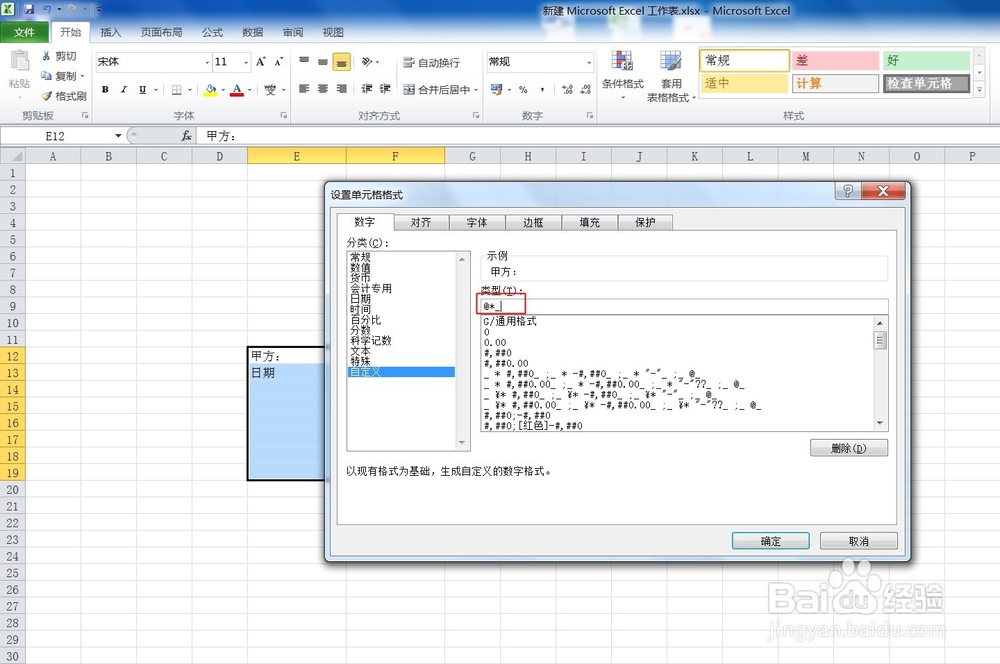Click percent style icon
The height and width of the screenshot is (664, 1000).
pyautogui.click(x=523, y=90)
